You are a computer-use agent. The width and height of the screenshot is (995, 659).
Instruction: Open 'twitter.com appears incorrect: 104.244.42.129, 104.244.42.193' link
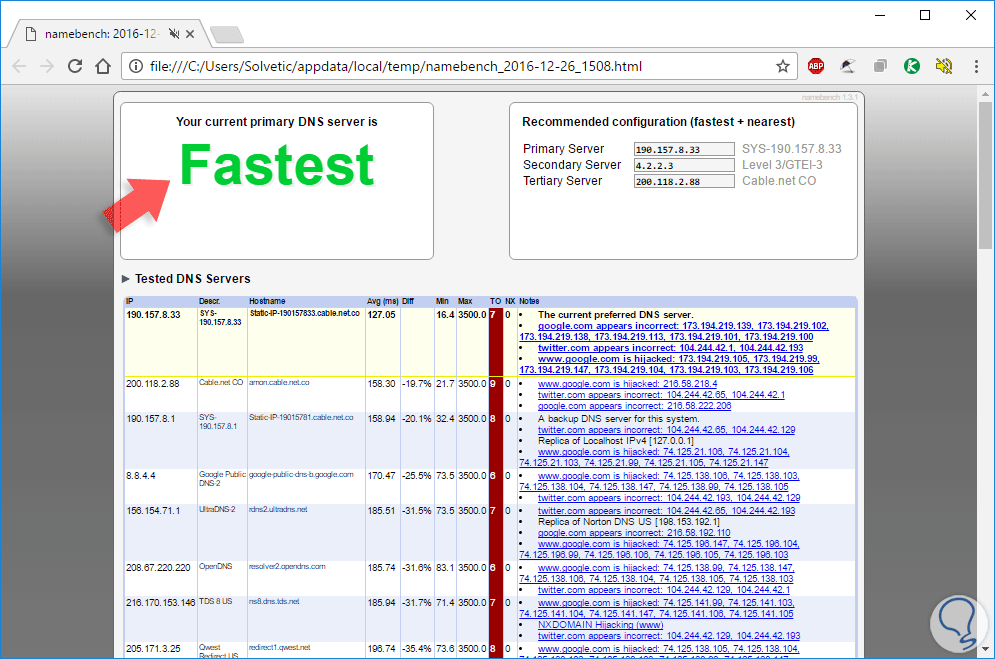669,636
